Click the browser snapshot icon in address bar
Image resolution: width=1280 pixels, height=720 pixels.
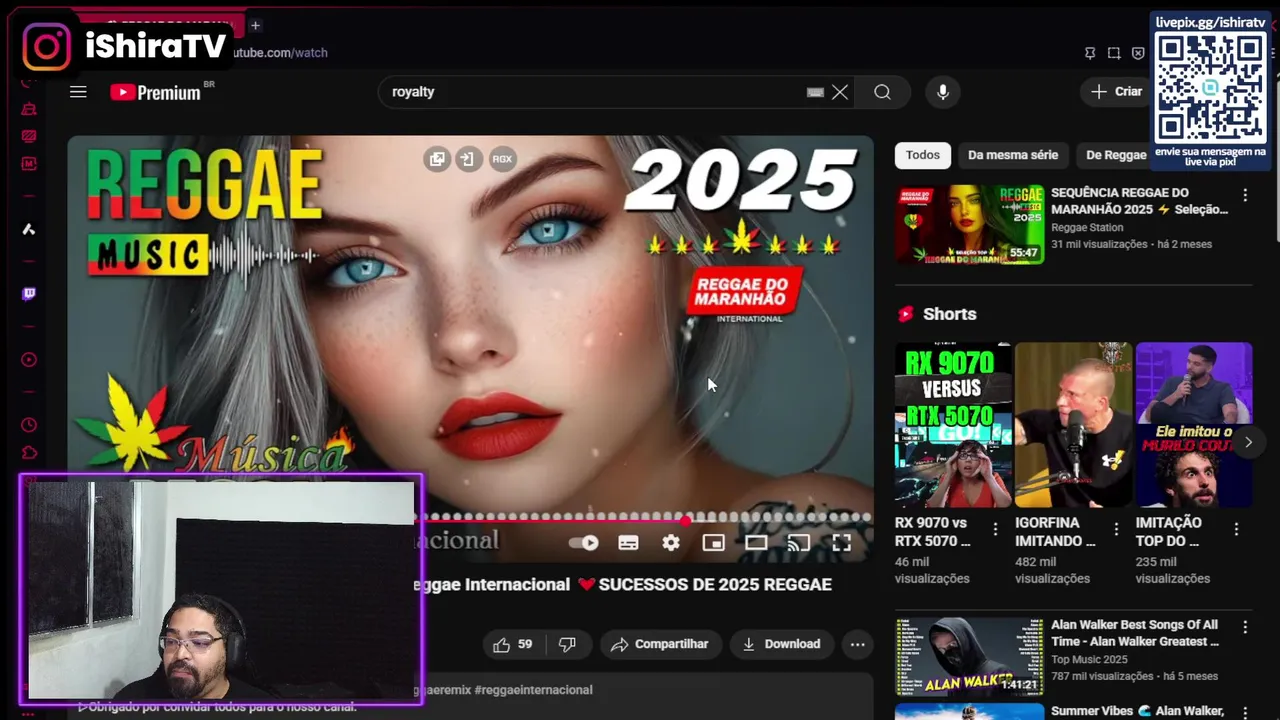[1114, 53]
